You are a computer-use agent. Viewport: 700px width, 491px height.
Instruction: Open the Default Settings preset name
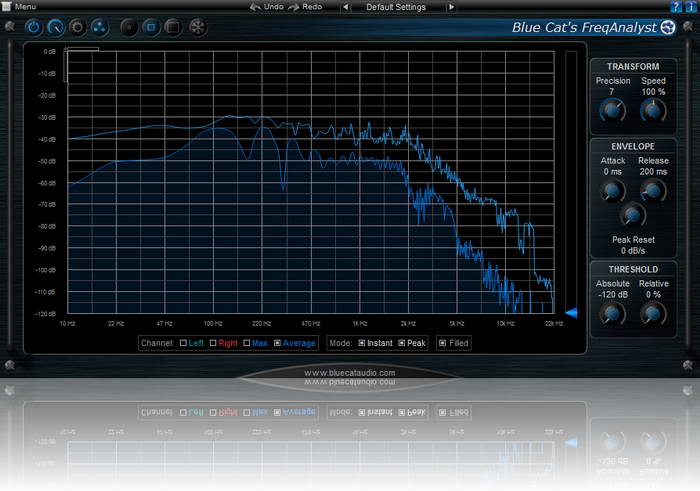coord(396,7)
